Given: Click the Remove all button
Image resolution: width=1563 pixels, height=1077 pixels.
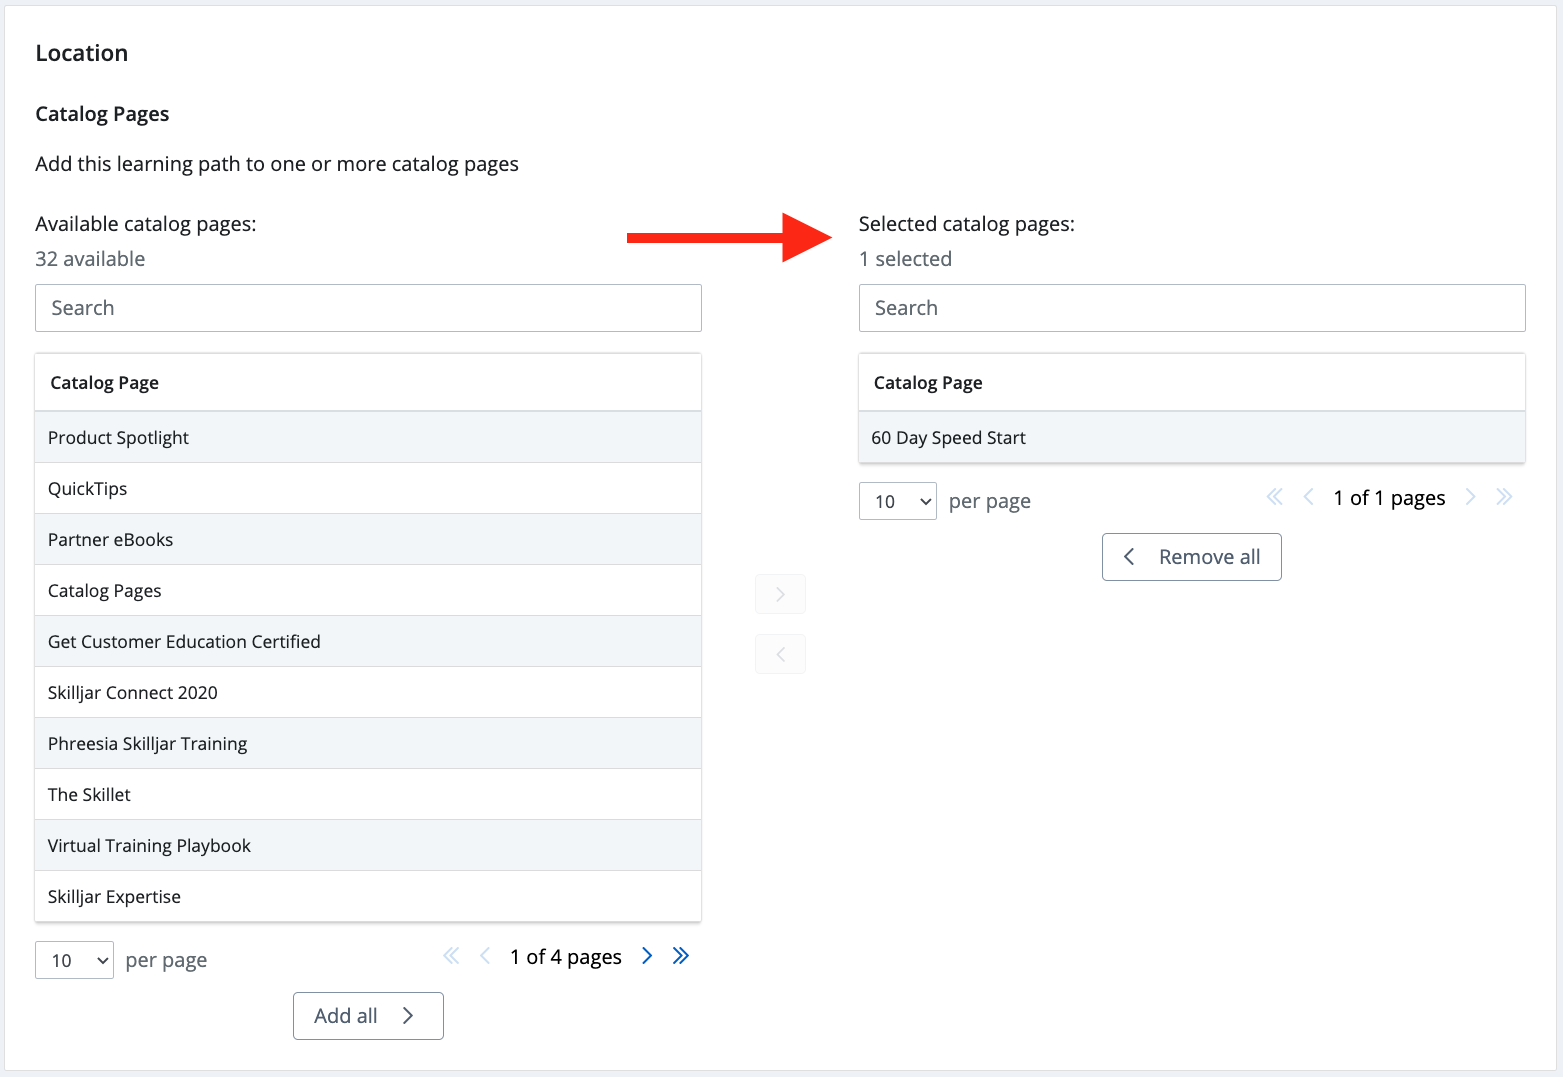Looking at the screenshot, I should coord(1191,557).
